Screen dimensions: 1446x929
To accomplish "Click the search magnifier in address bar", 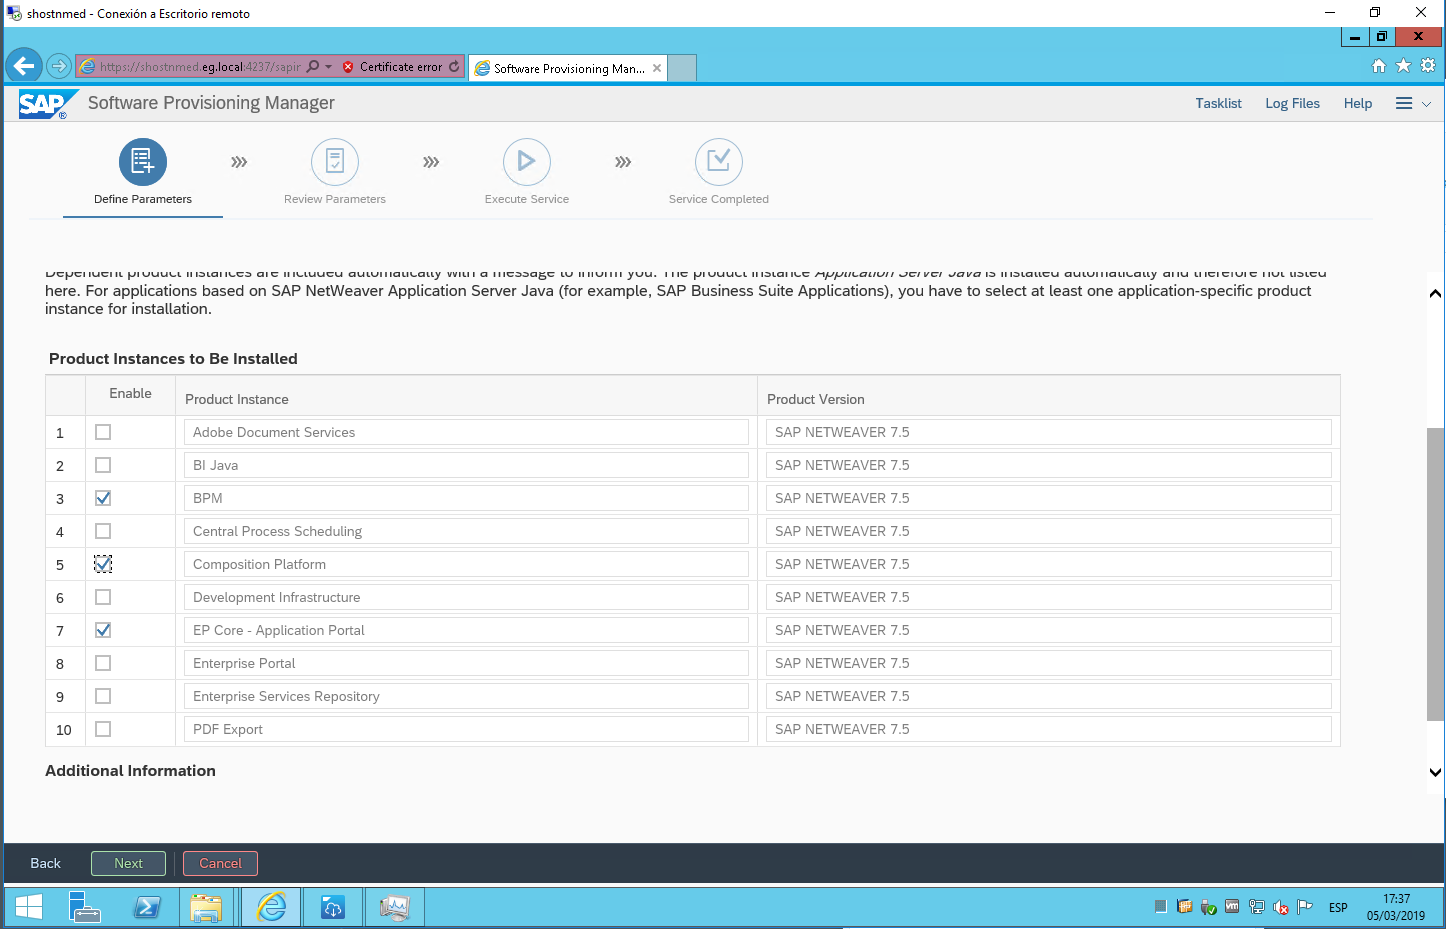I will (313, 67).
